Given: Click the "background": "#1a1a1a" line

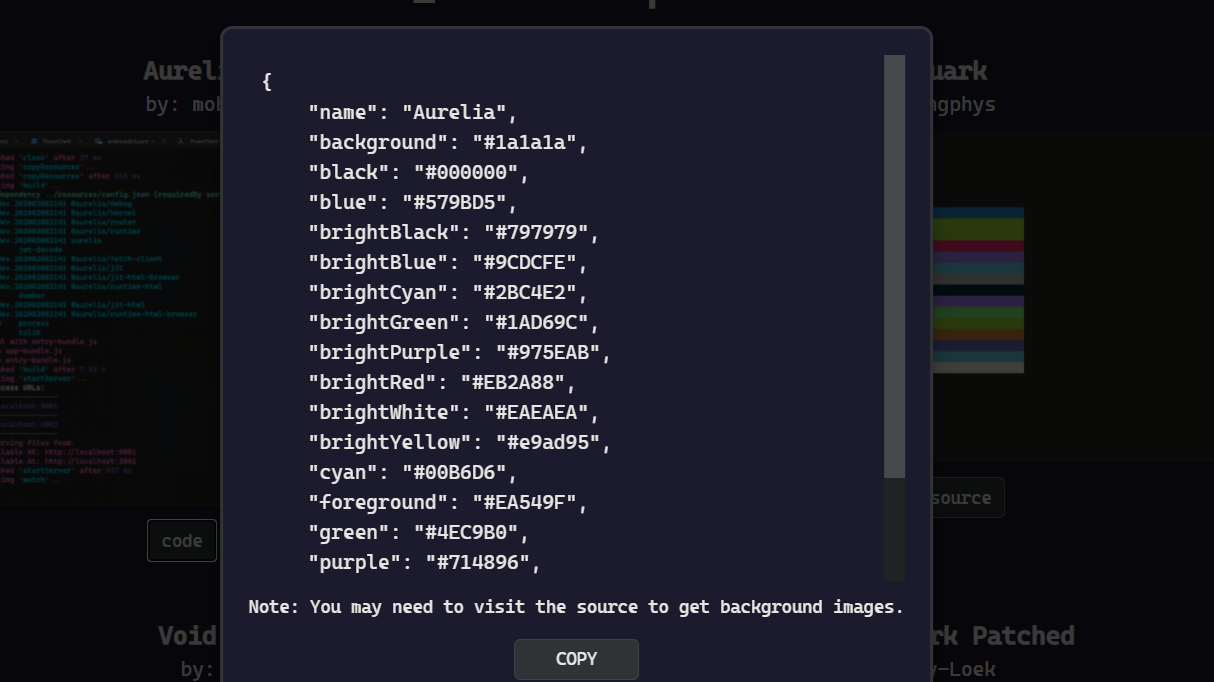Looking at the screenshot, I should pyautogui.click(x=448, y=142).
